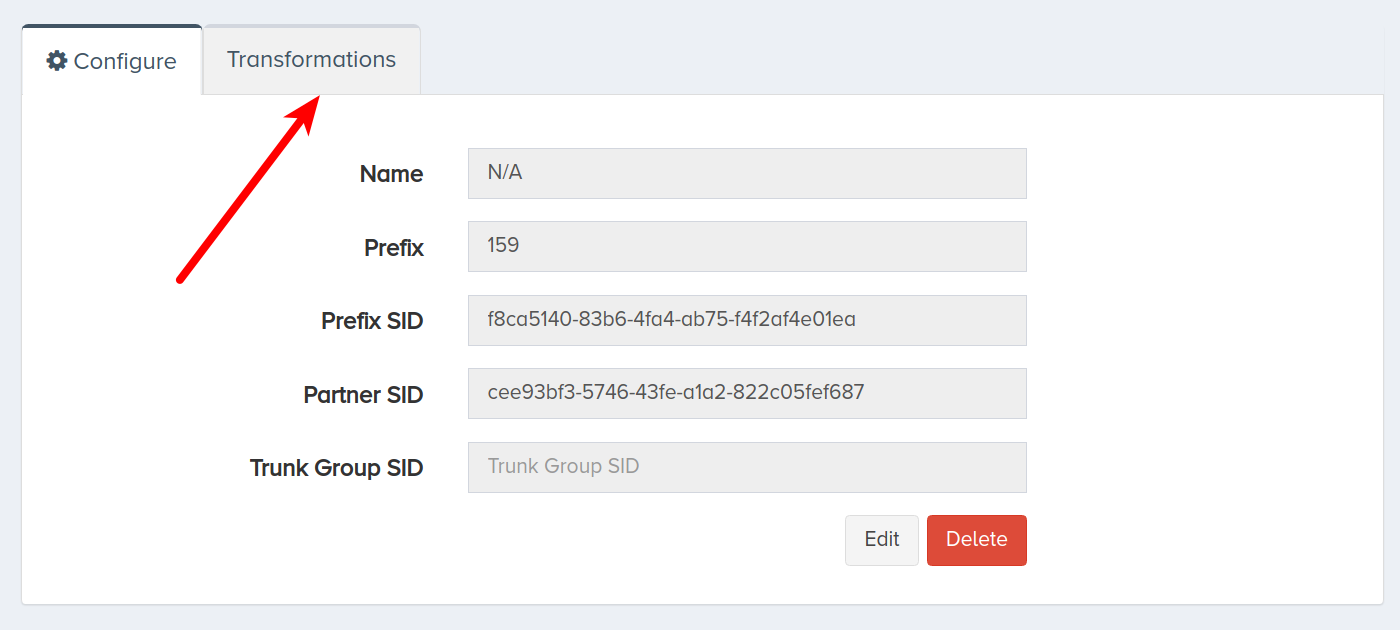Select the Prefix SID value field

747,320
